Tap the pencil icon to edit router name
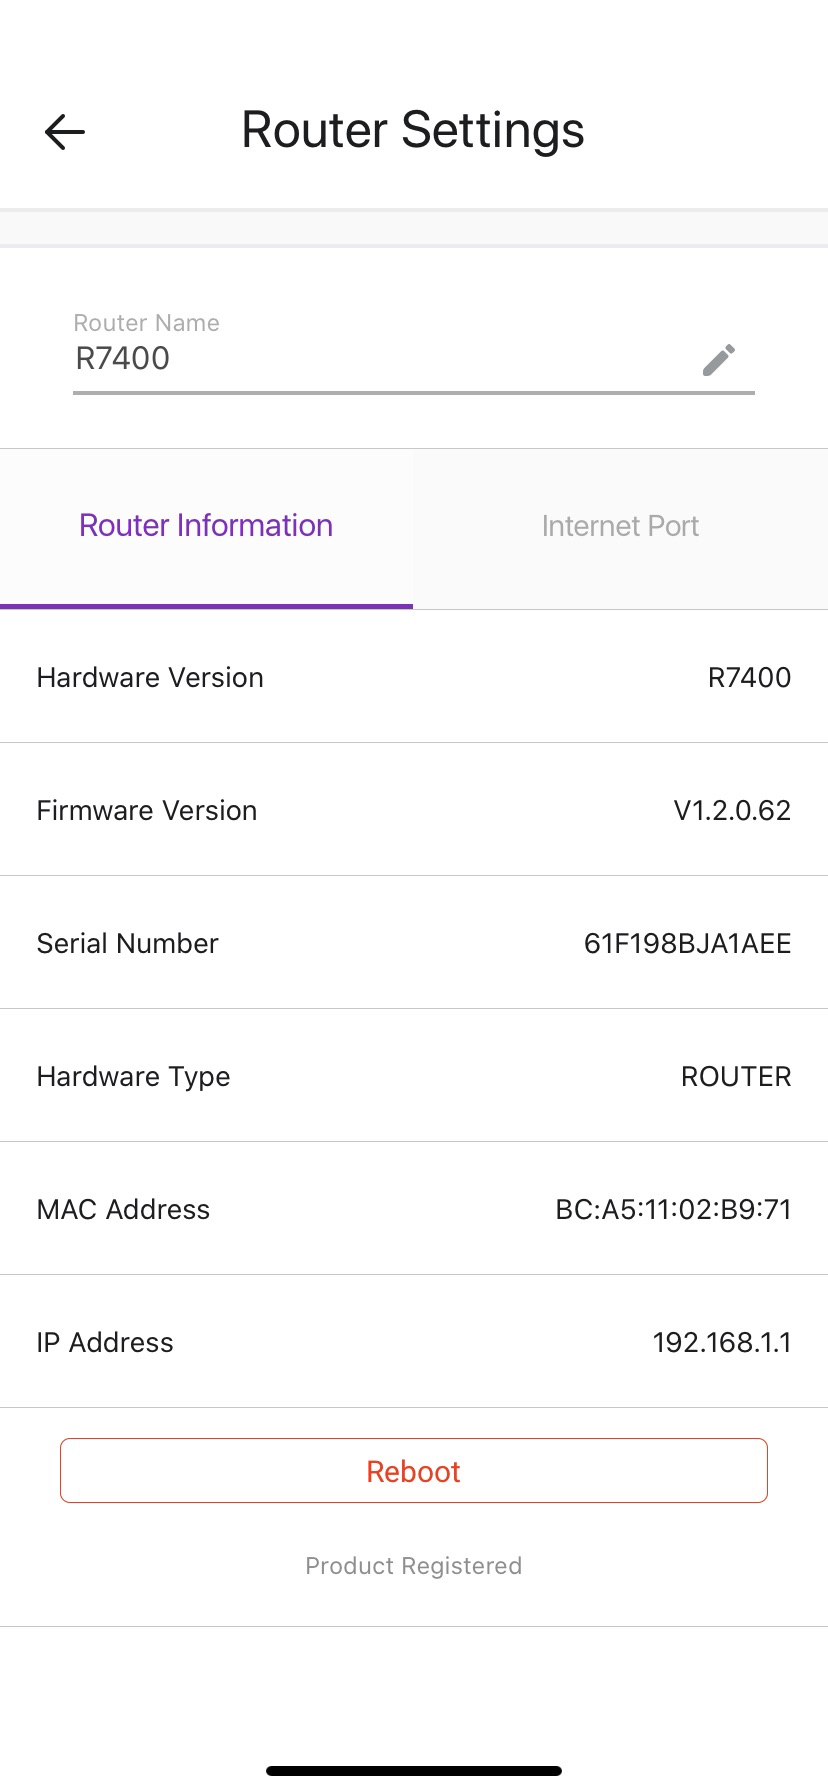Image resolution: width=828 pixels, height=1792 pixels. [x=719, y=359]
